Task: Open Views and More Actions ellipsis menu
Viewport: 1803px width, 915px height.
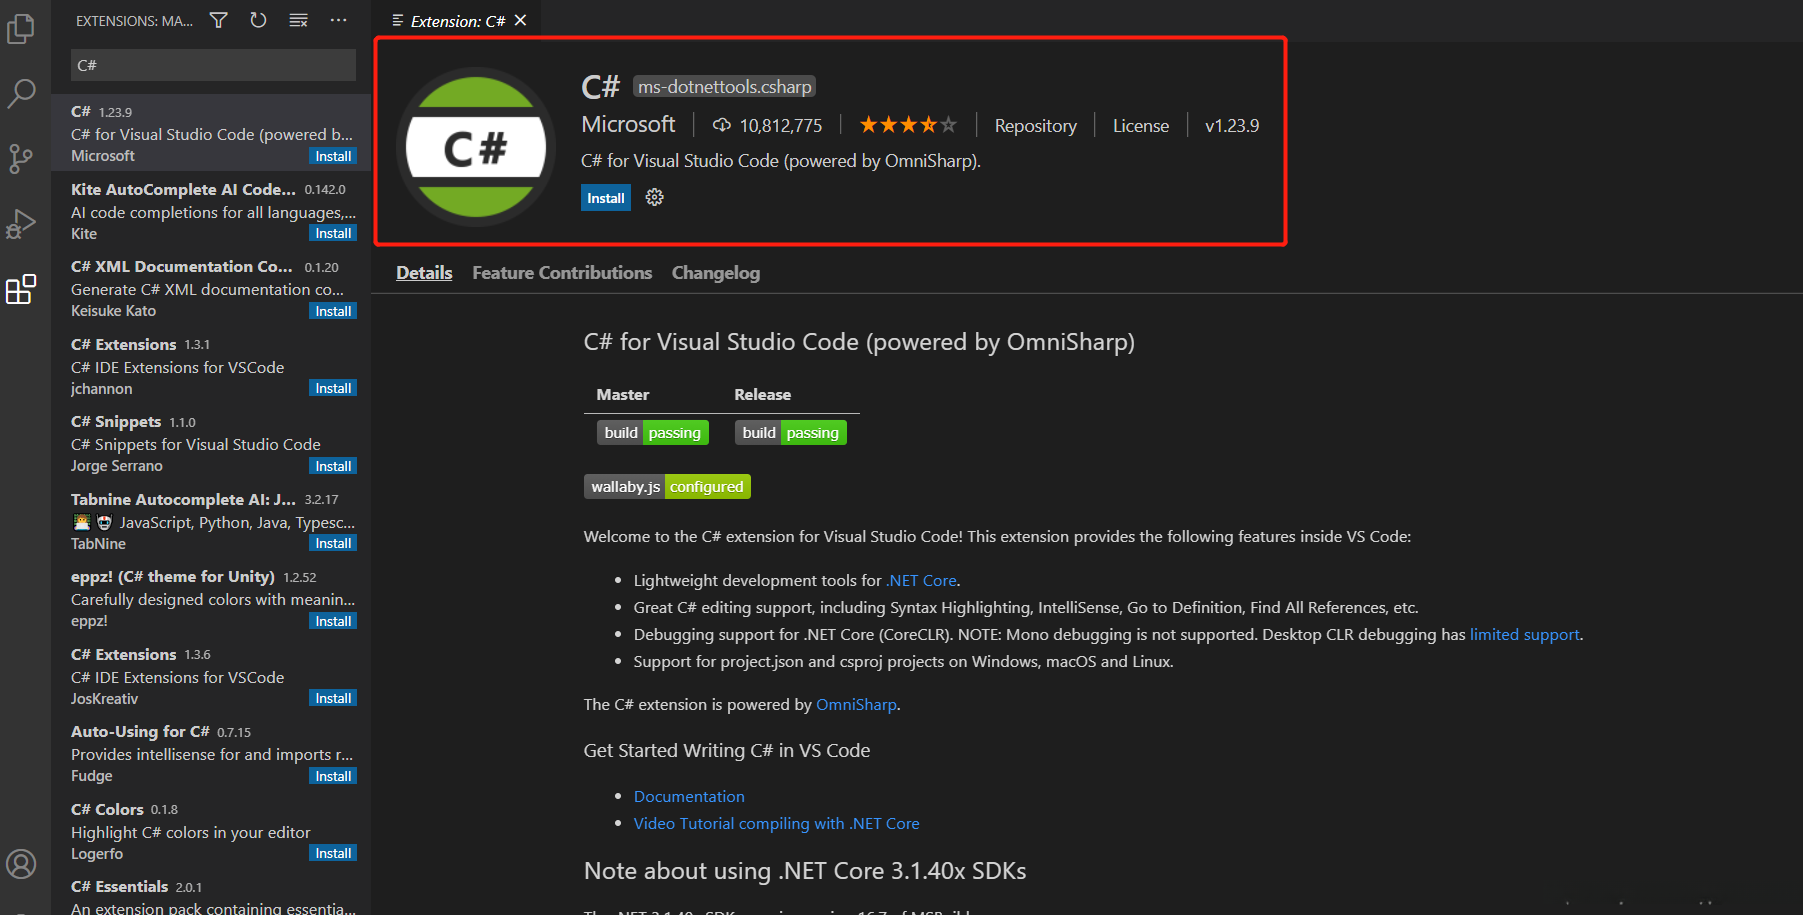Action: coord(339,20)
